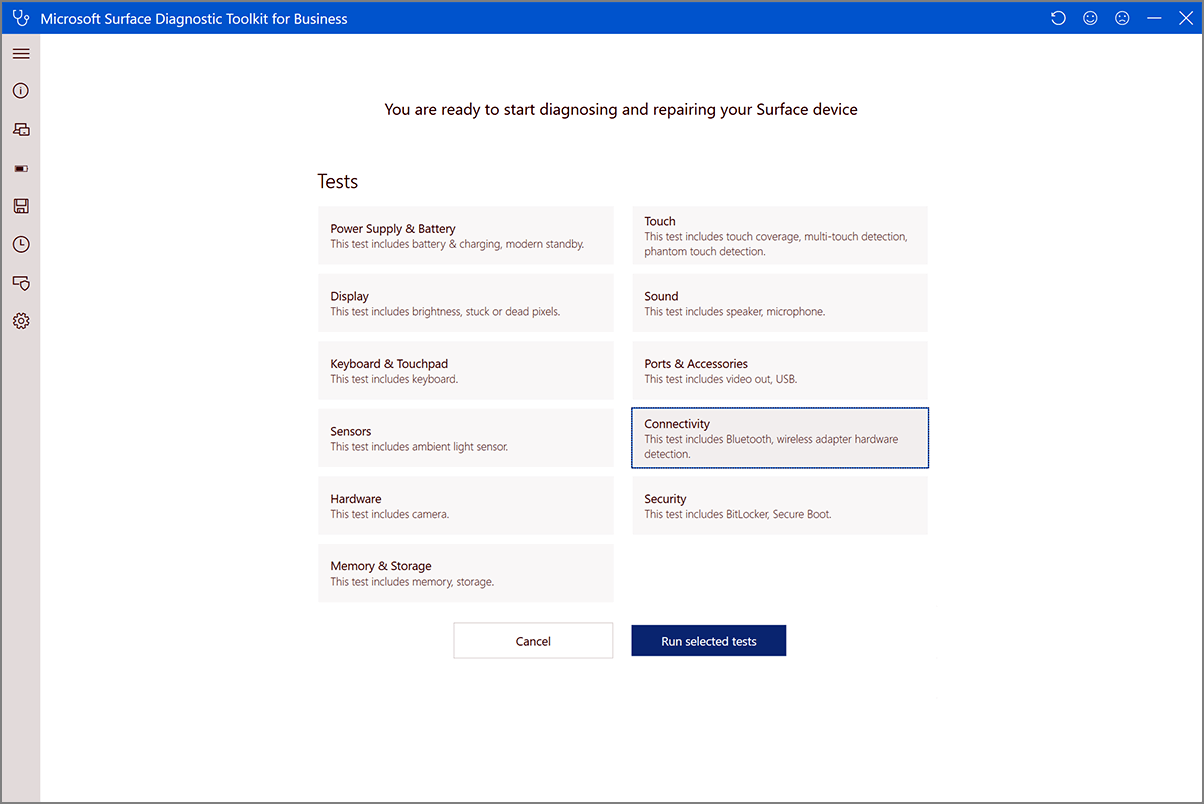Viewport: 1204px width, 804px height.
Task: Enable the Security test
Action: [x=780, y=505]
